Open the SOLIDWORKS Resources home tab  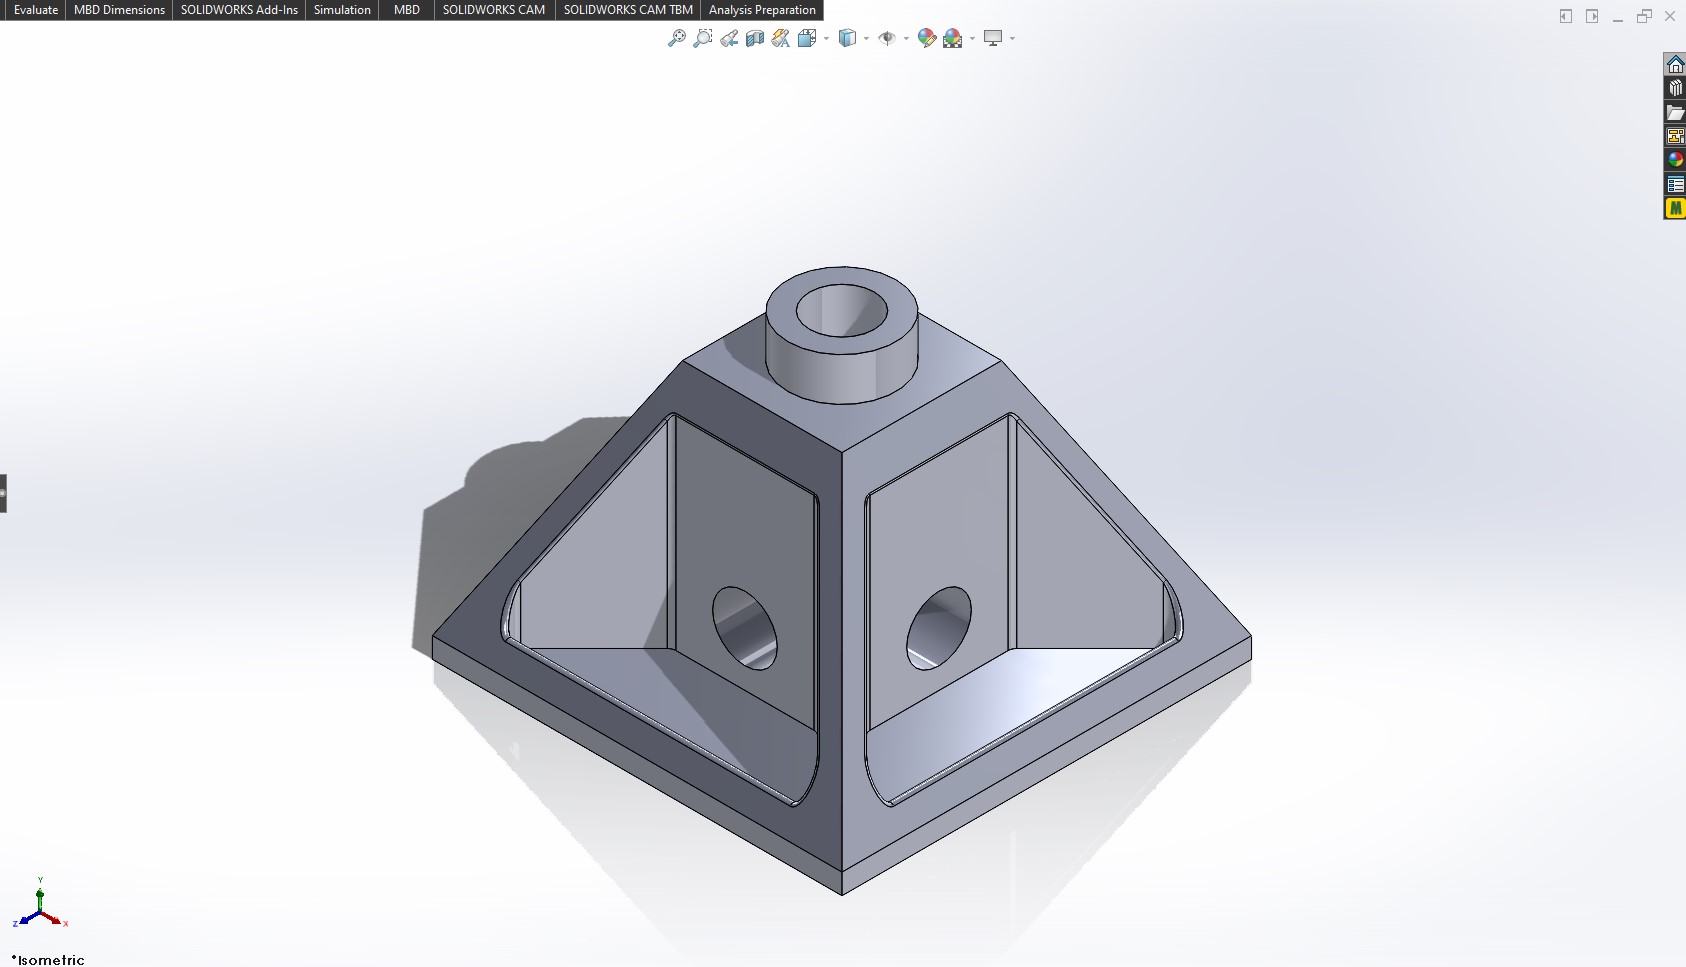tap(1675, 64)
